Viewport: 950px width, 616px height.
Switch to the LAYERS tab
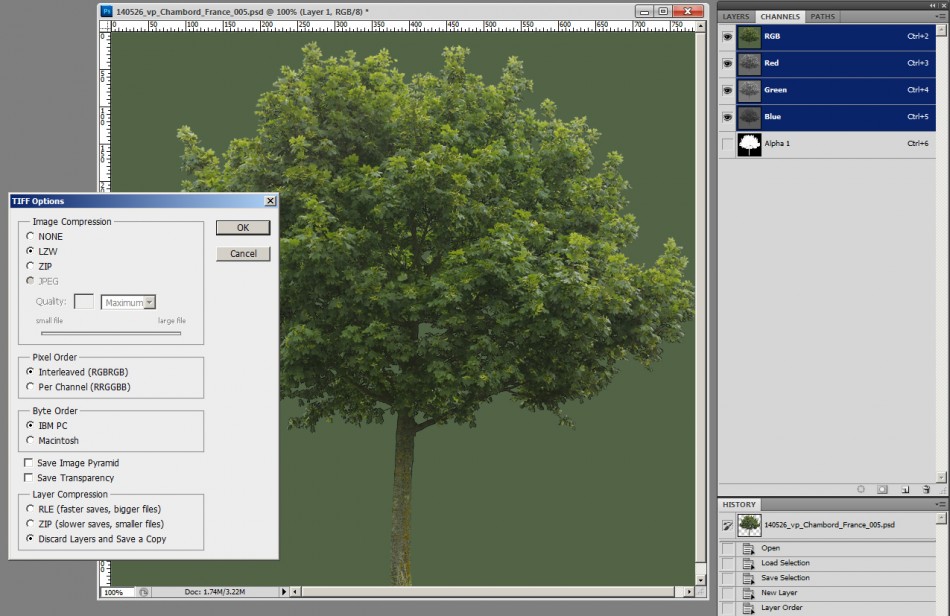pos(738,16)
